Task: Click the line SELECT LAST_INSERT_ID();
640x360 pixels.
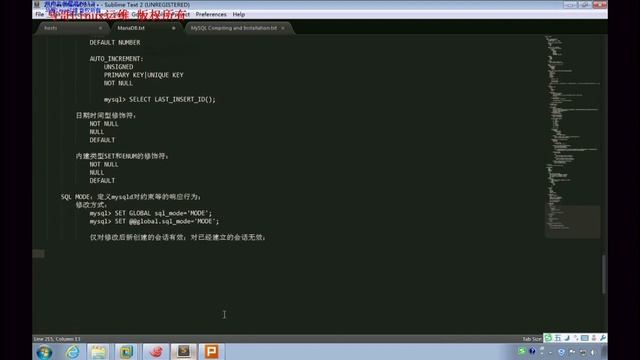Action: [x=160, y=99]
